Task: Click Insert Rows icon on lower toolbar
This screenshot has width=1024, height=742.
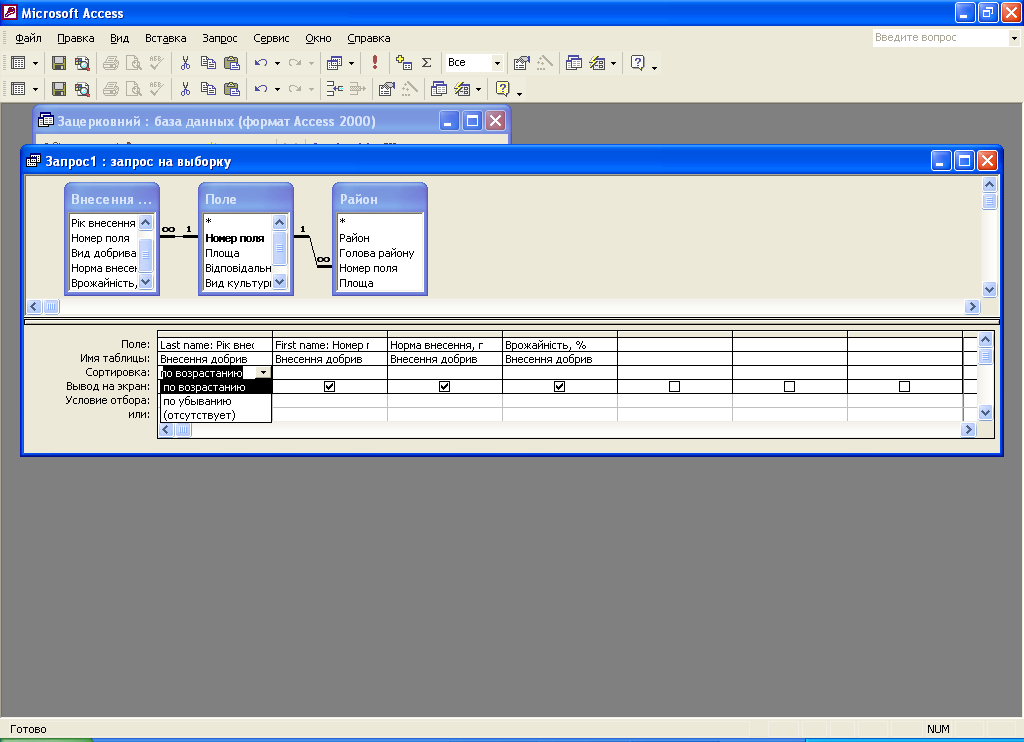Action: 335,89
